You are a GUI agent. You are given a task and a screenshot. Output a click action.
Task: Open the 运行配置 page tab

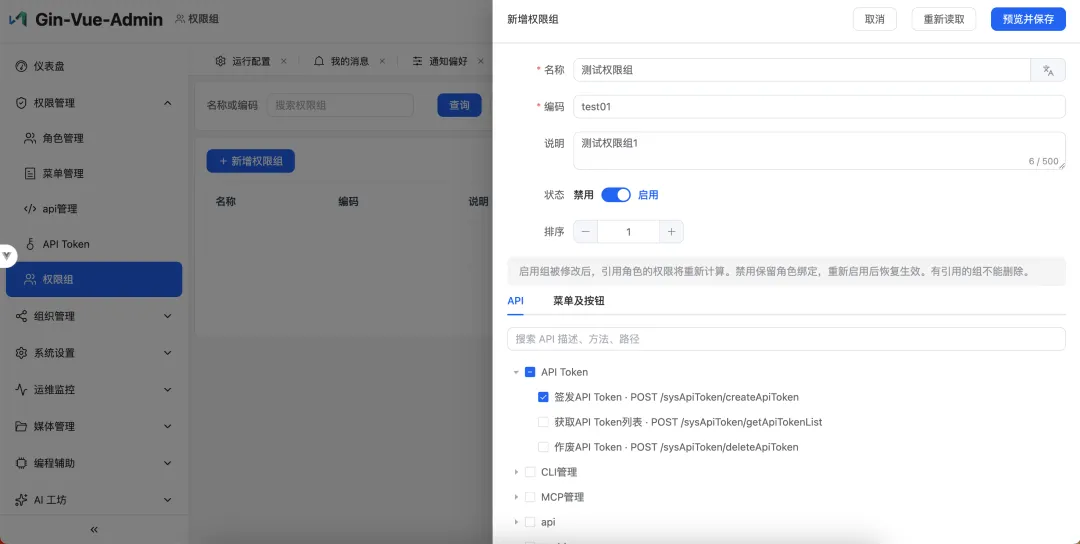click(251, 61)
